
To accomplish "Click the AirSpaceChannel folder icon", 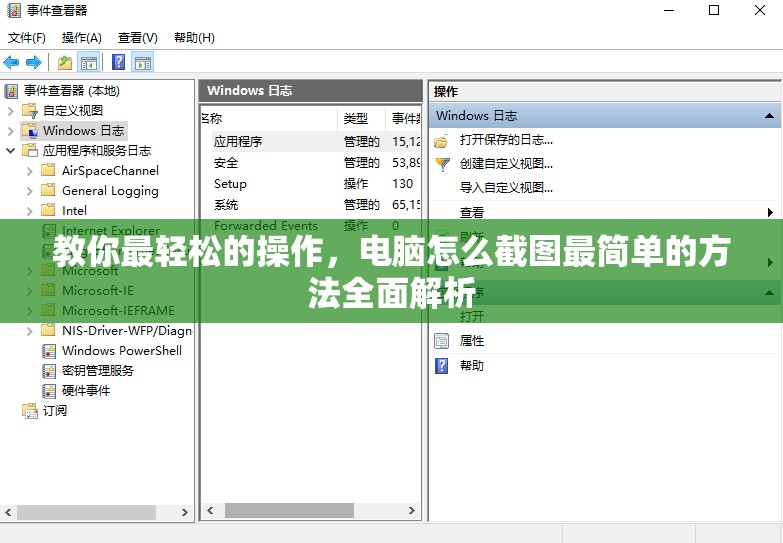I will (48, 170).
